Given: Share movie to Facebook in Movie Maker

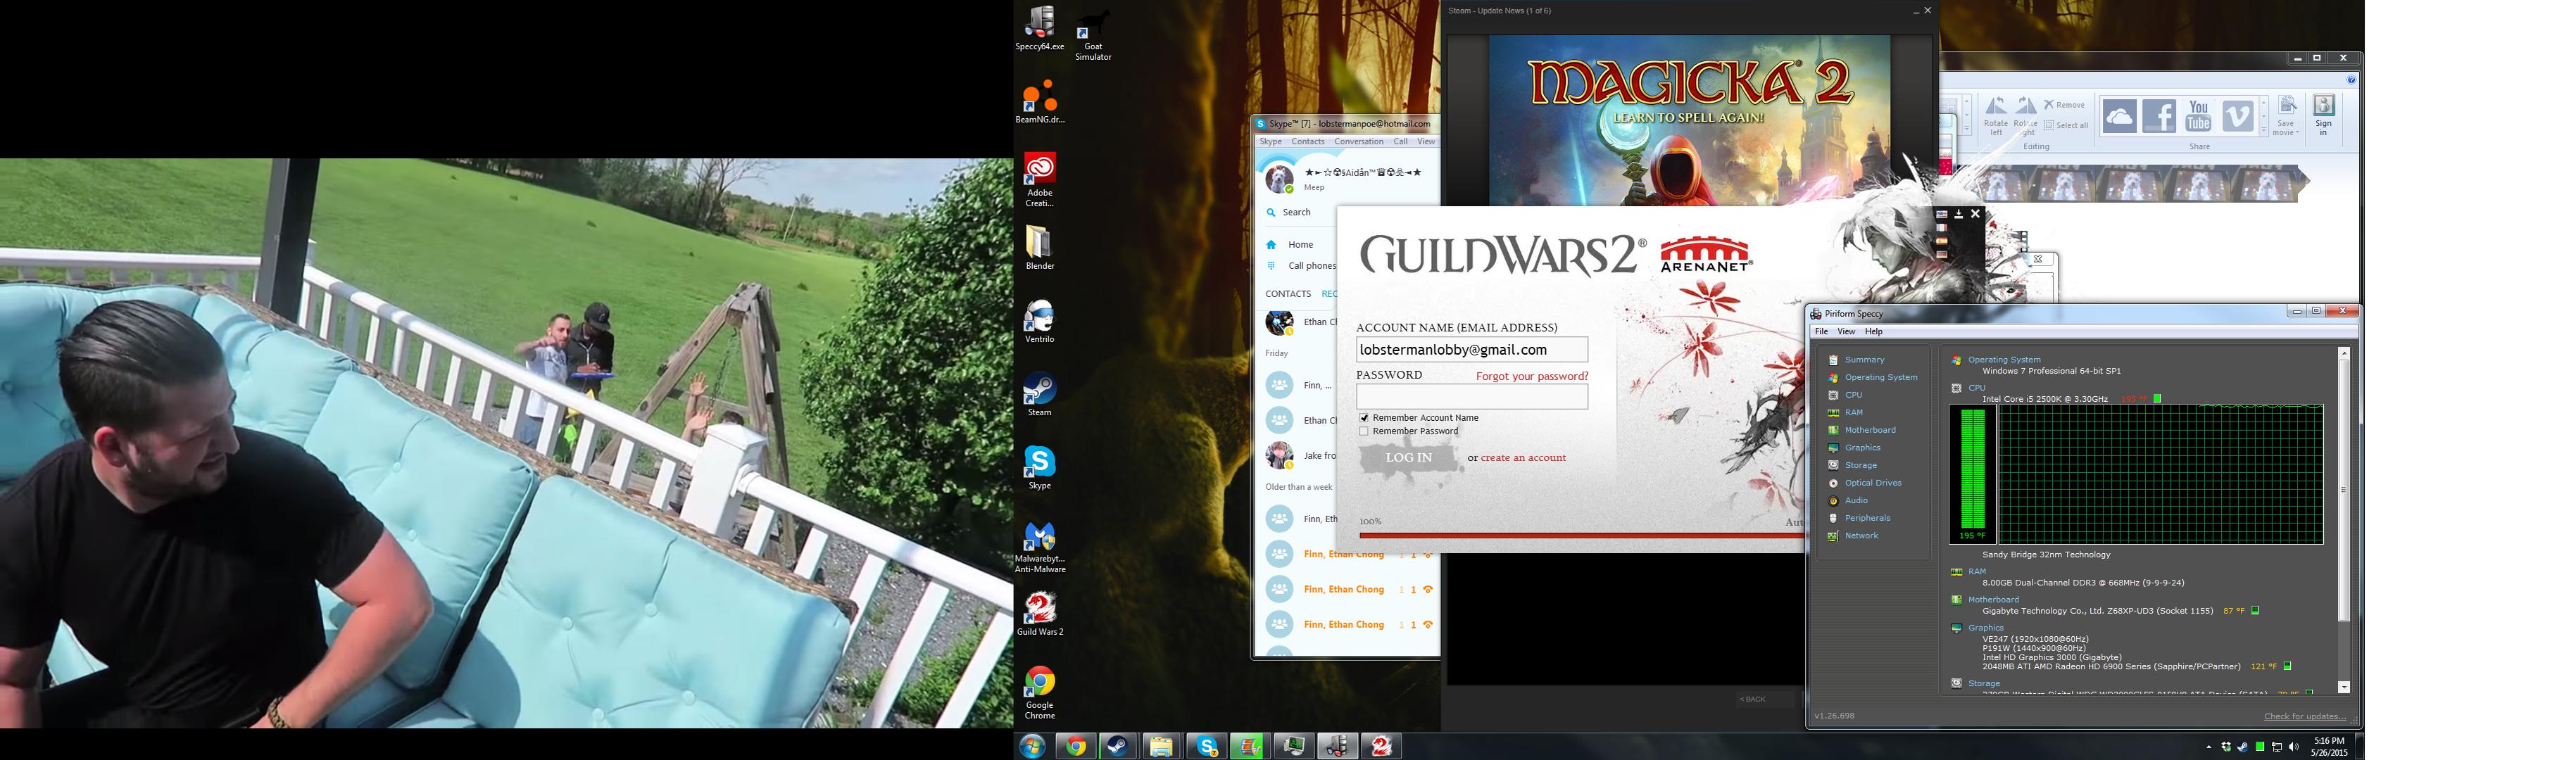Looking at the screenshot, I should click(2159, 116).
